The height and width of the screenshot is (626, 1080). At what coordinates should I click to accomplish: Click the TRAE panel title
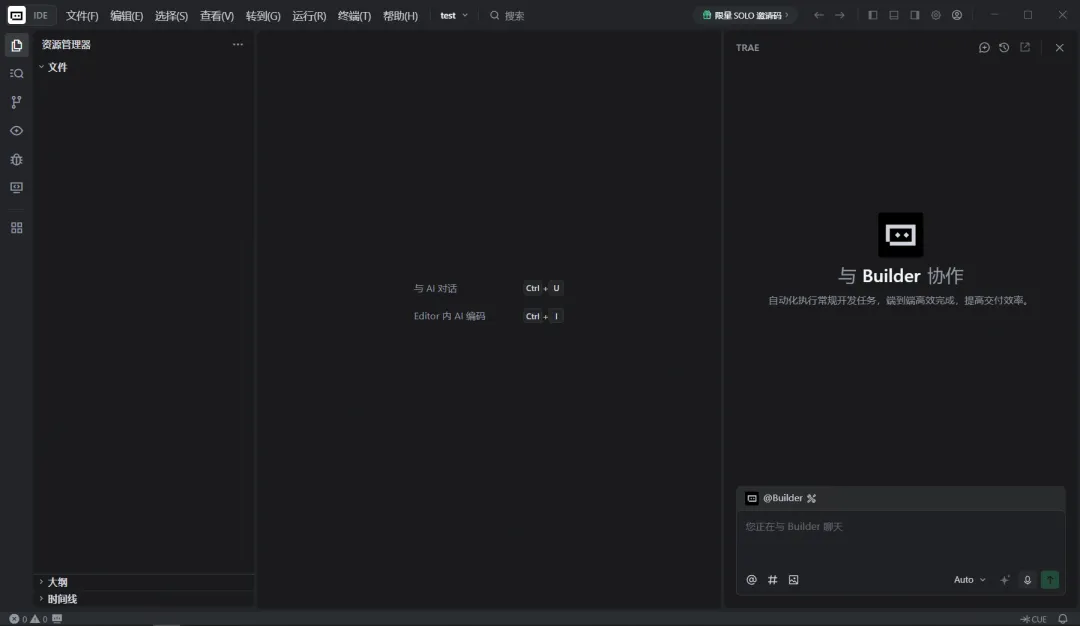click(x=747, y=48)
